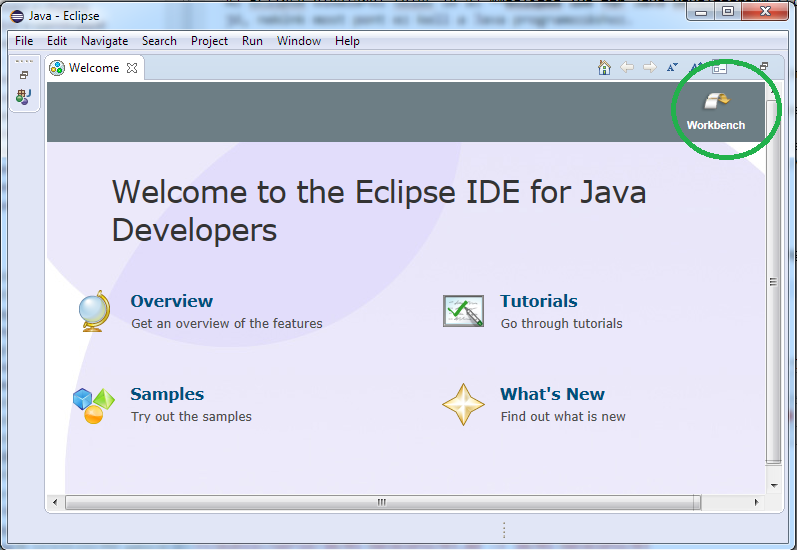The width and height of the screenshot is (797, 550).
Task: Close the Eclipse window
Action: [x=765, y=11]
